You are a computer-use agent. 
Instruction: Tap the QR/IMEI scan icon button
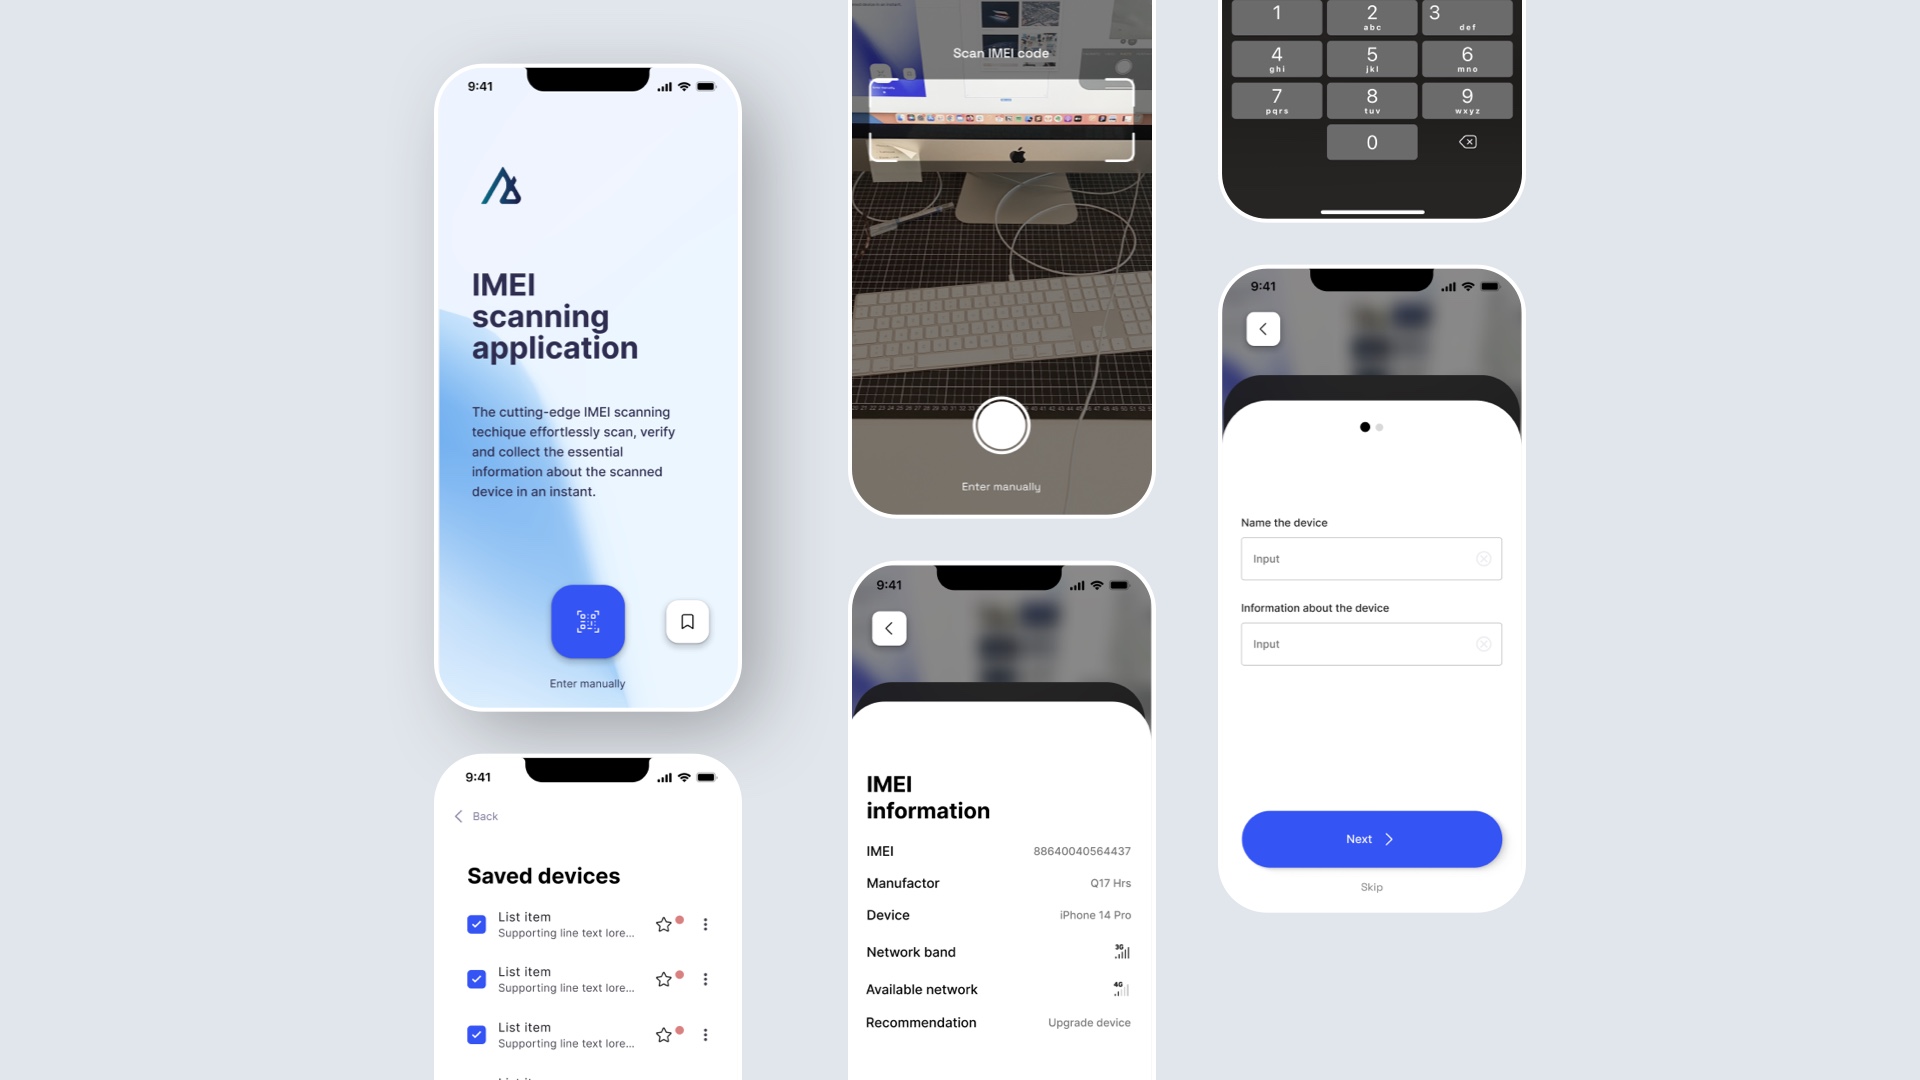(x=587, y=621)
